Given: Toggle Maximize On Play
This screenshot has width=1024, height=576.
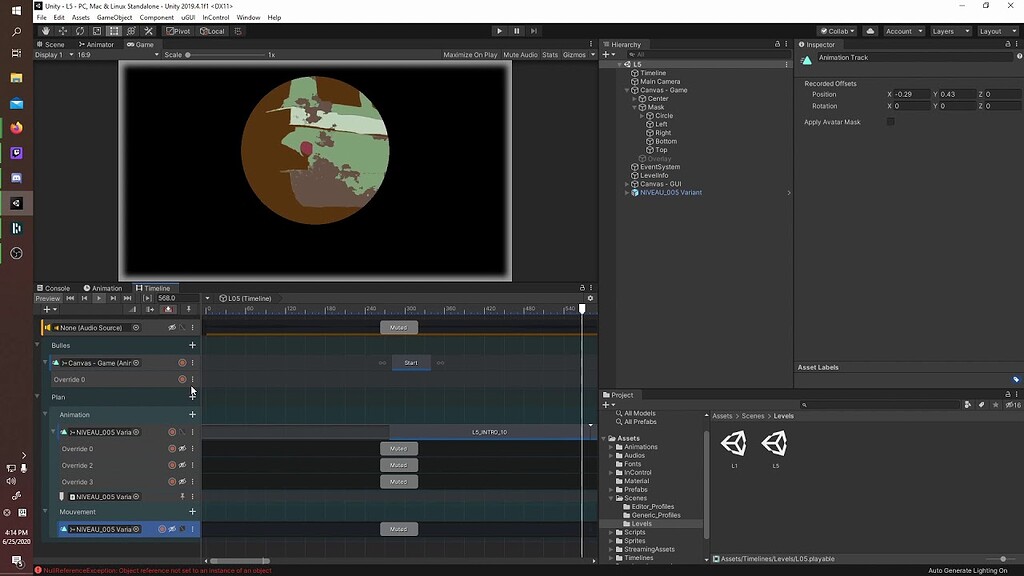Looking at the screenshot, I should (x=470, y=55).
